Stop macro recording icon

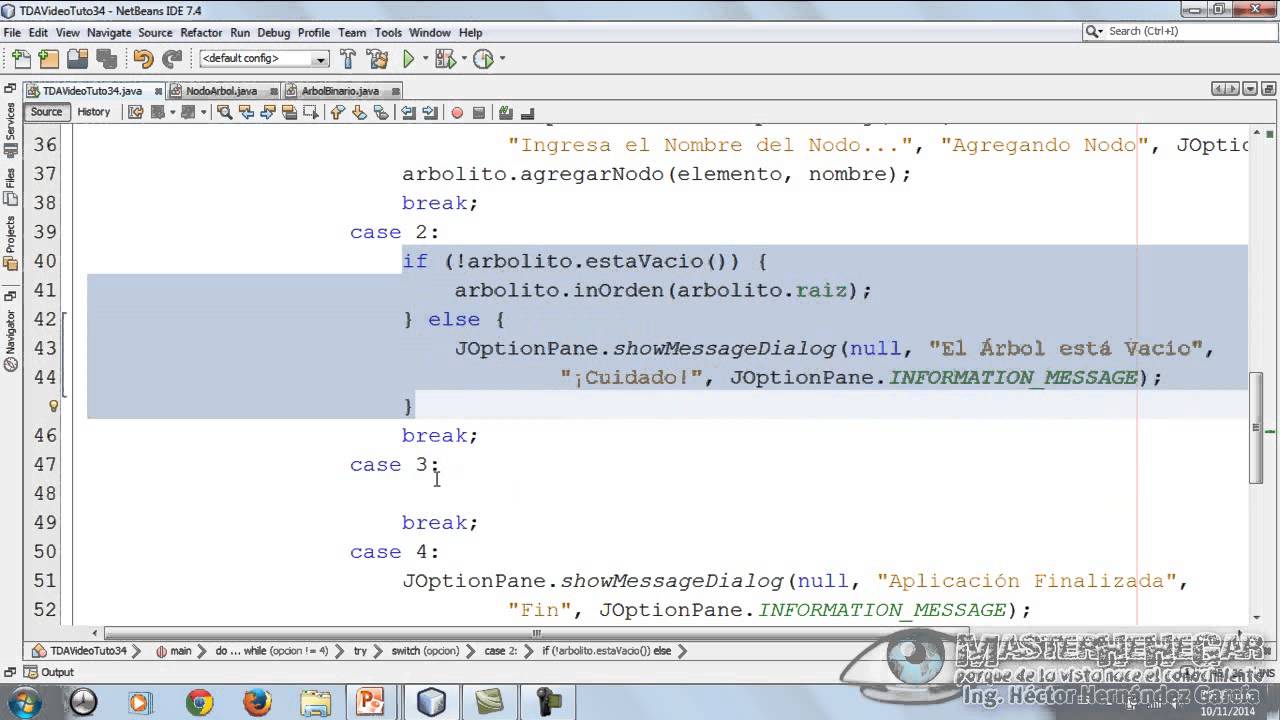click(x=479, y=112)
